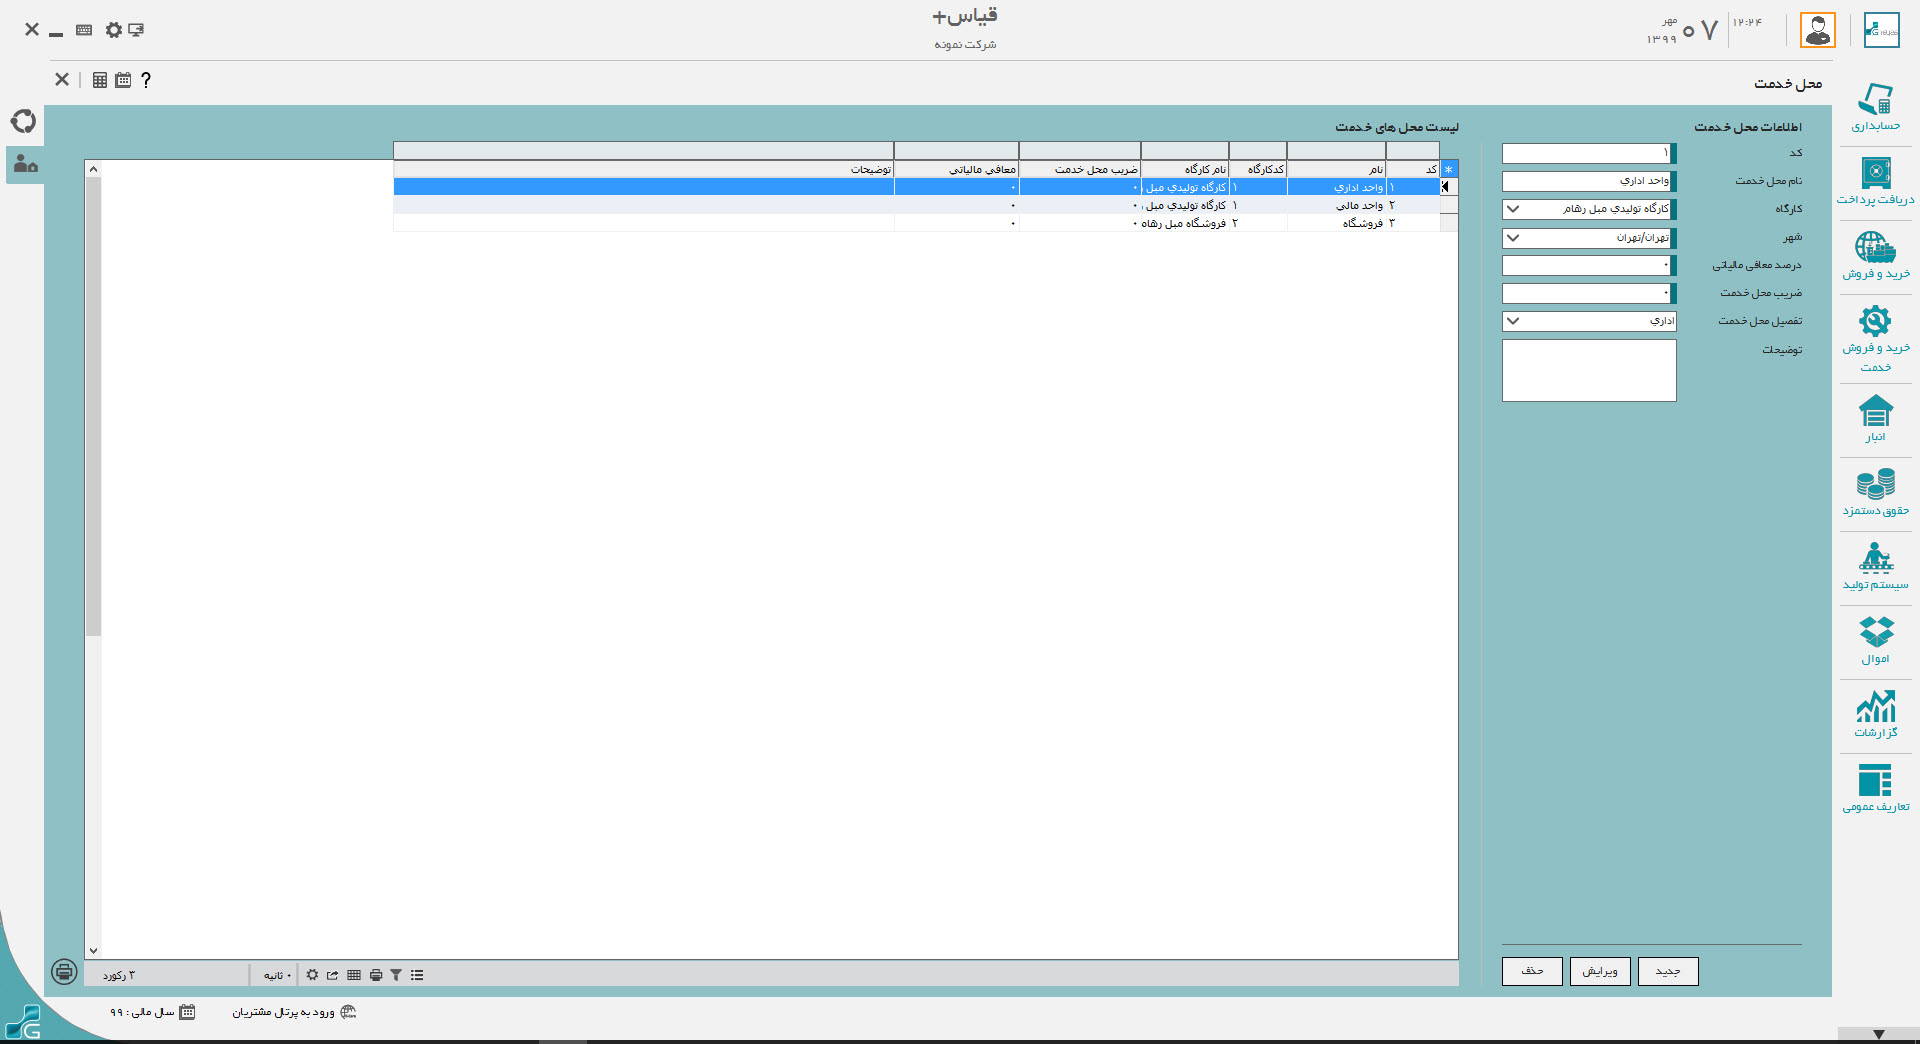1920x1044 pixels.
Task: Open the filter funnel in grid footer
Action: pyautogui.click(x=396, y=975)
